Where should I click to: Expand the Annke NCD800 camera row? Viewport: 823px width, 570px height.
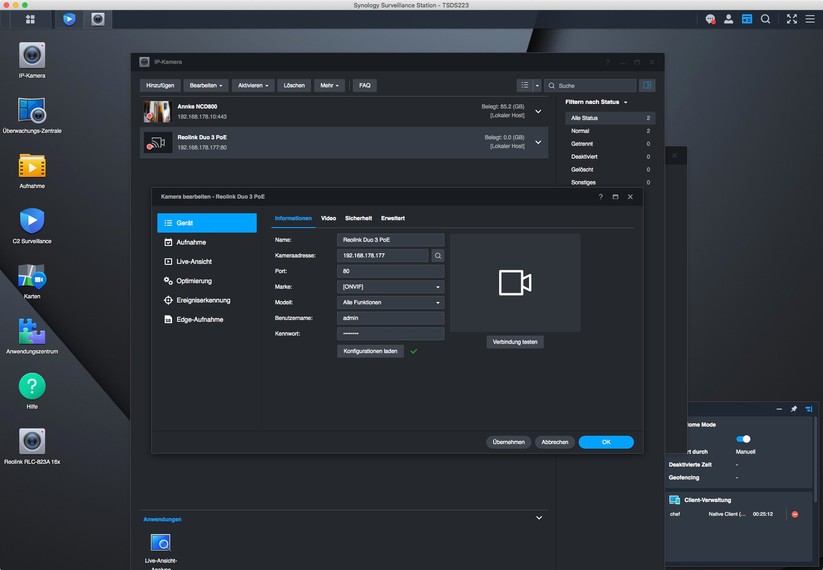(538, 111)
